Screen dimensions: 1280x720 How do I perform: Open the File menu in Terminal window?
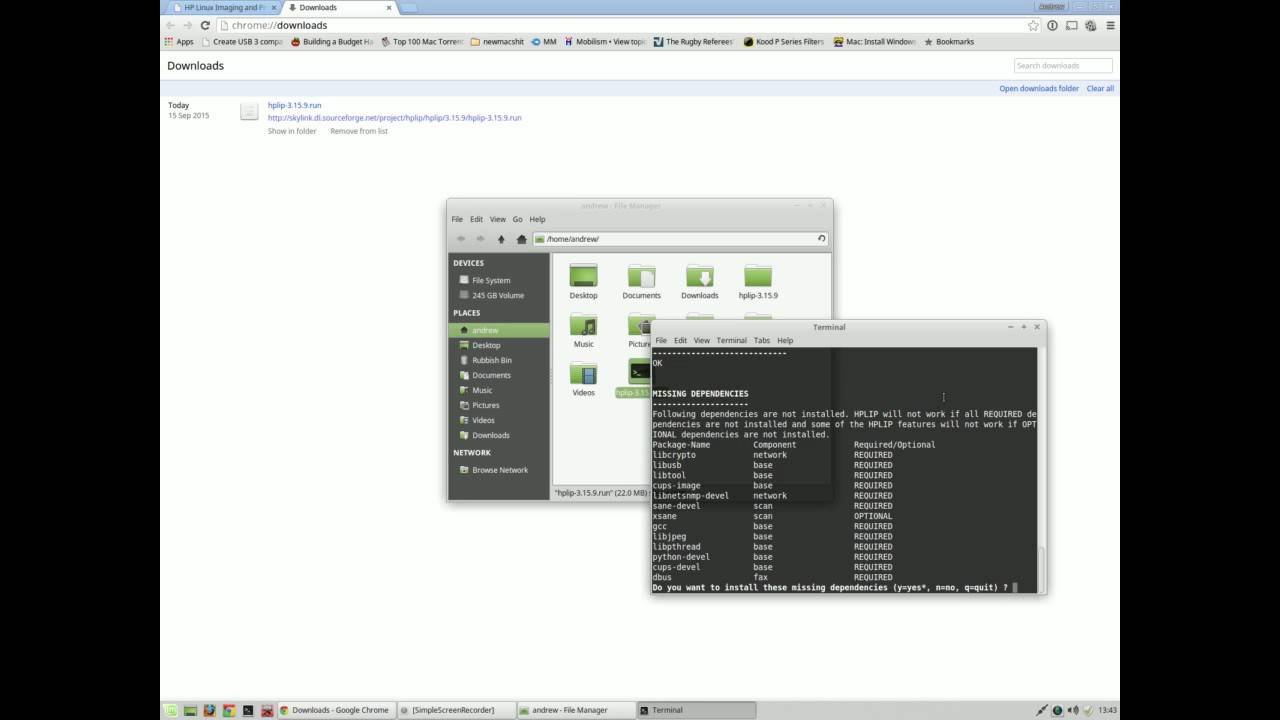pos(661,340)
